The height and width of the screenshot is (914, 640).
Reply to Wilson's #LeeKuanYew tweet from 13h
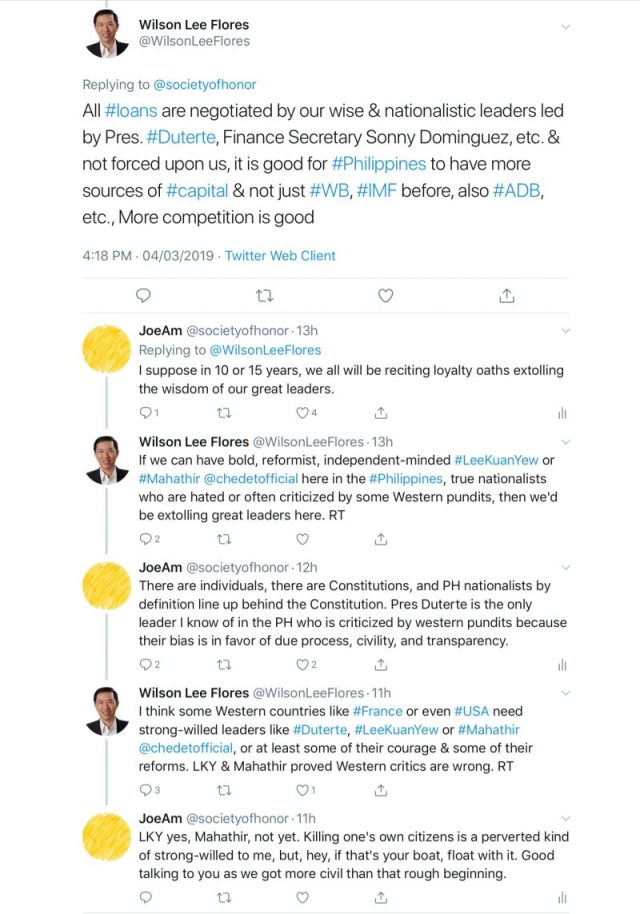[x=144, y=538]
